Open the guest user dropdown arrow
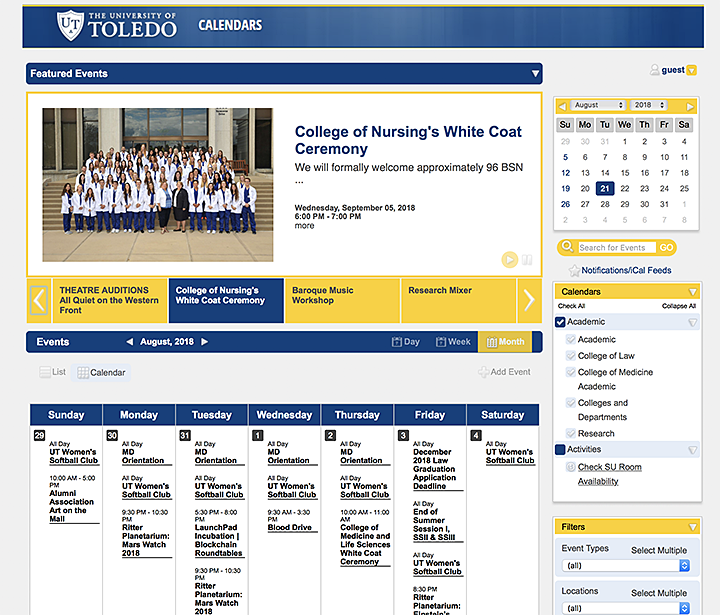This screenshot has width=720, height=615. [692, 70]
